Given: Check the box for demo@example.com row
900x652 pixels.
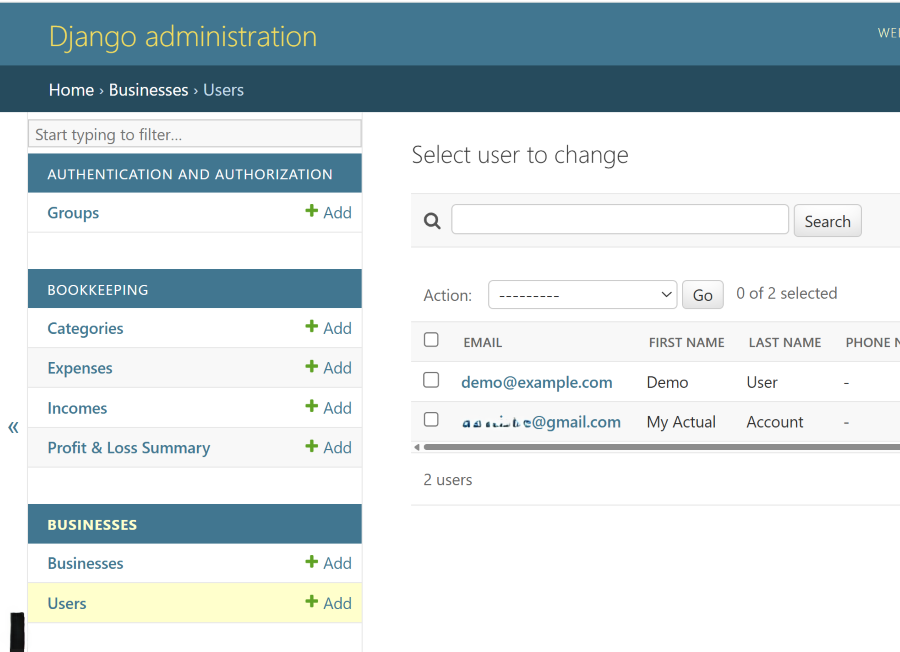Looking at the screenshot, I should 431,380.
